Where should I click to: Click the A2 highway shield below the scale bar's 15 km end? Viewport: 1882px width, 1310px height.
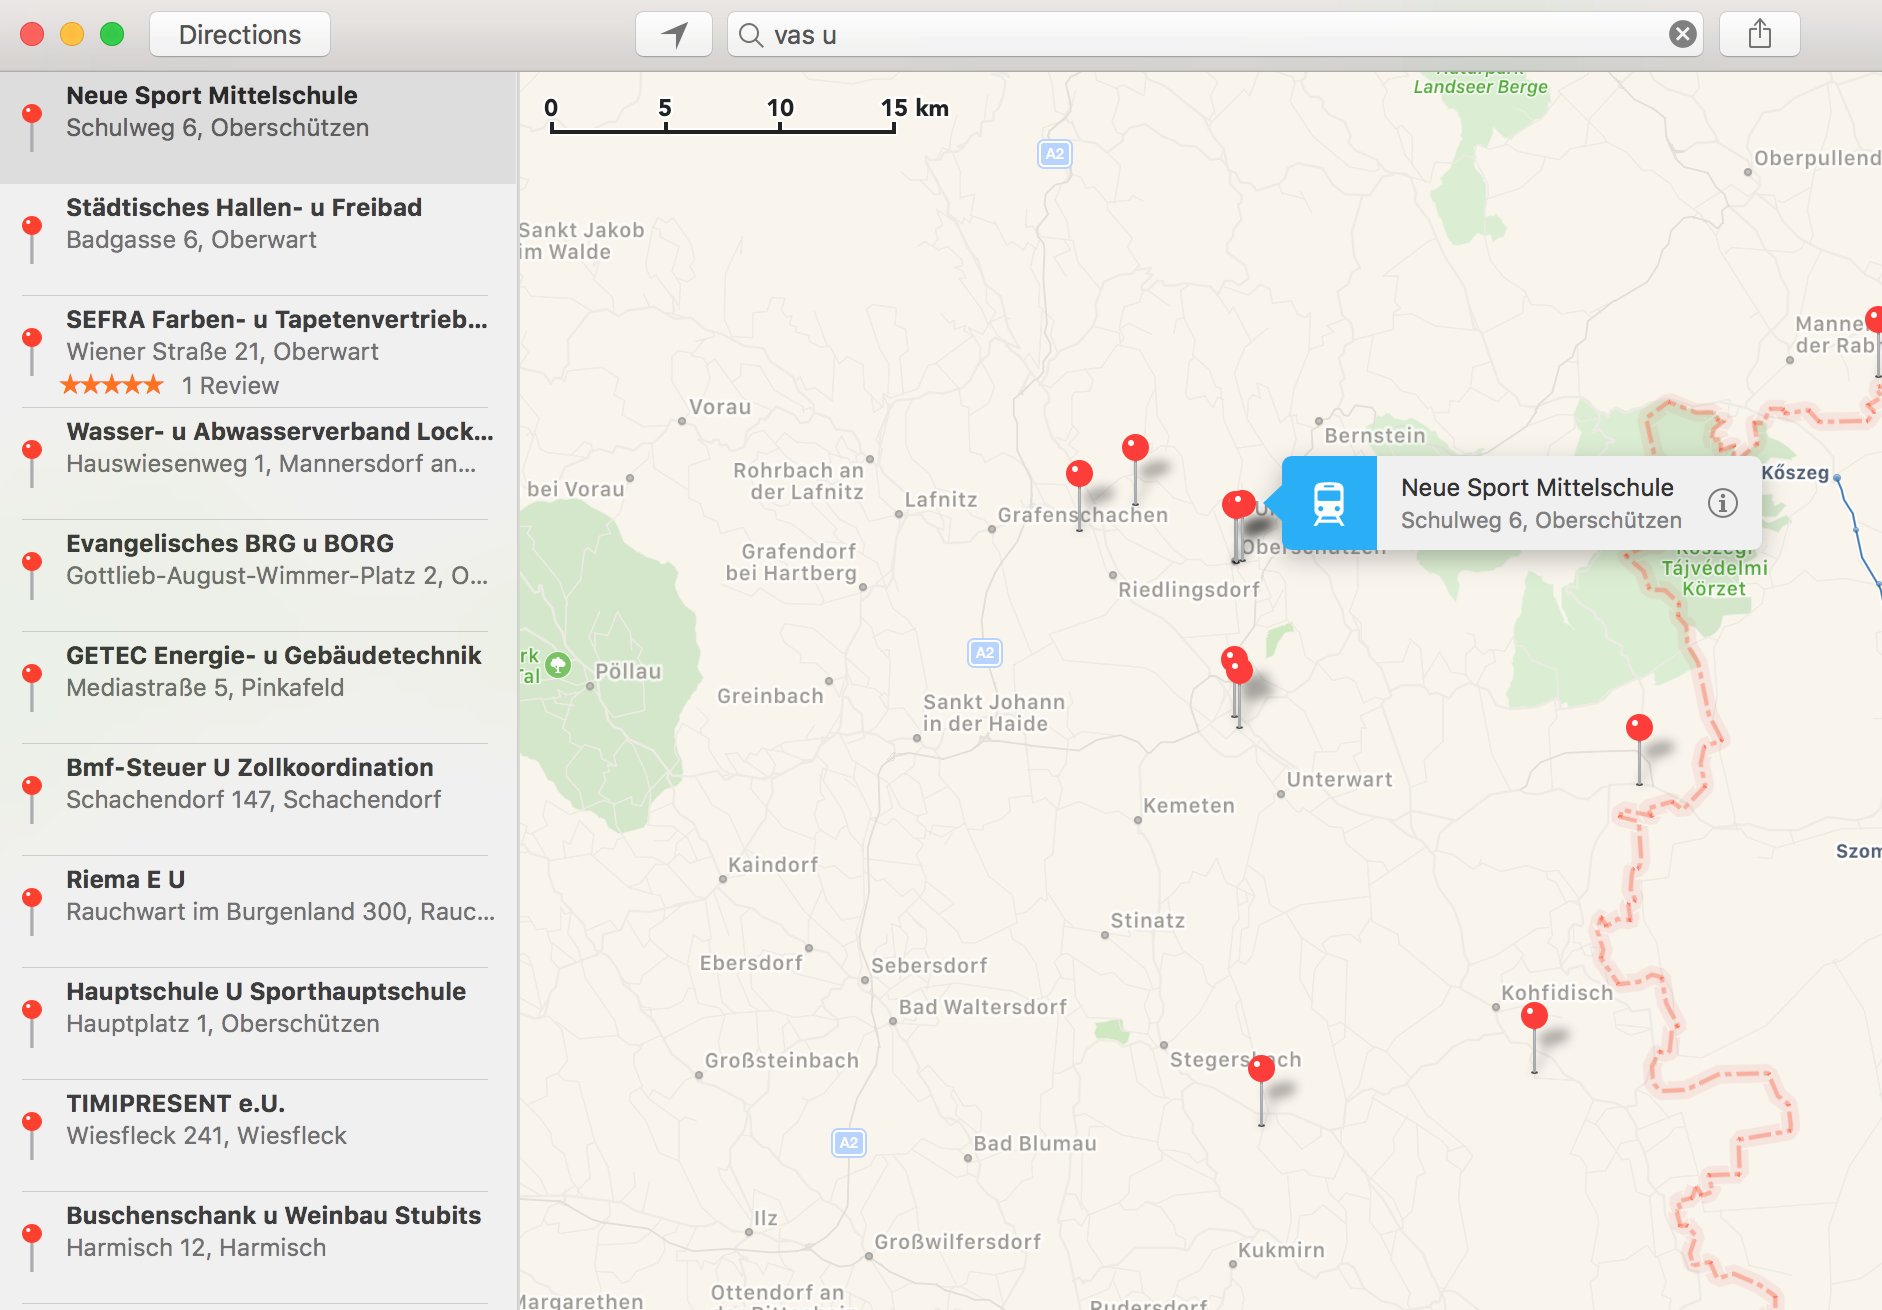[x=1055, y=154]
